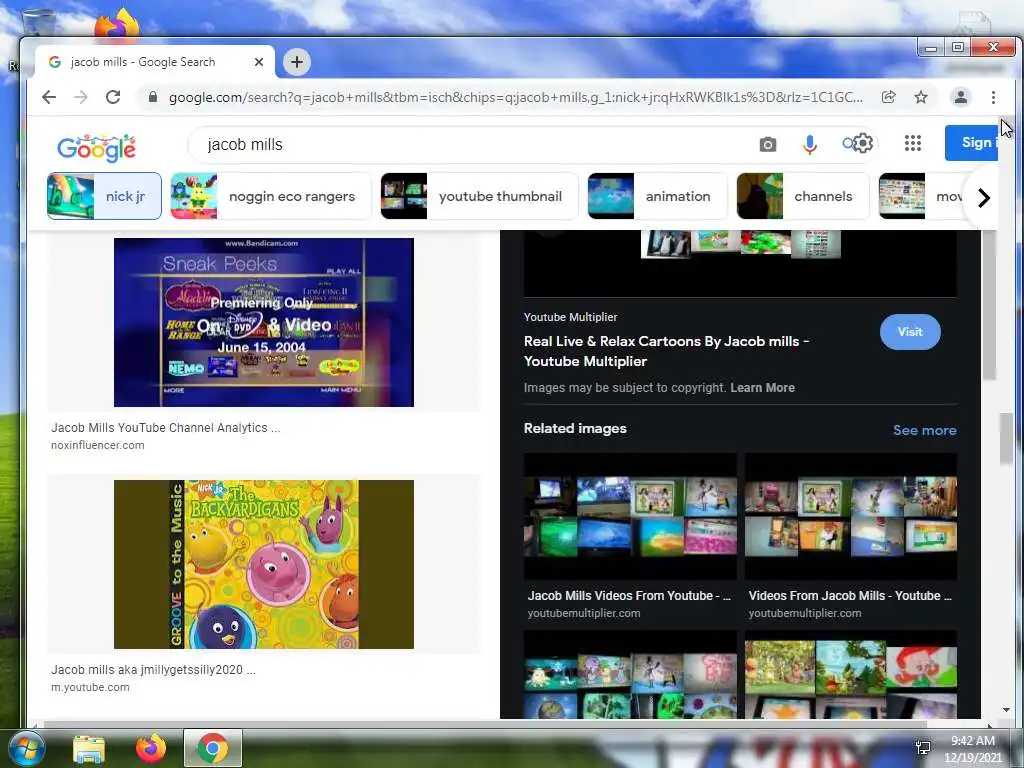Viewport: 1024px width, 768px height.
Task: Click the Sign in button
Action: click(971, 142)
